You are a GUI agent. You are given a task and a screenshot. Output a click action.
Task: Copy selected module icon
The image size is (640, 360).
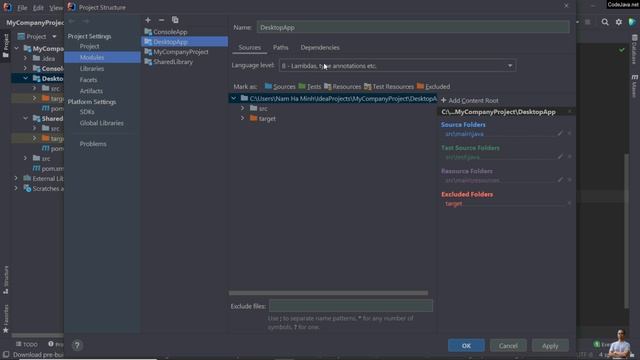[175, 20]
